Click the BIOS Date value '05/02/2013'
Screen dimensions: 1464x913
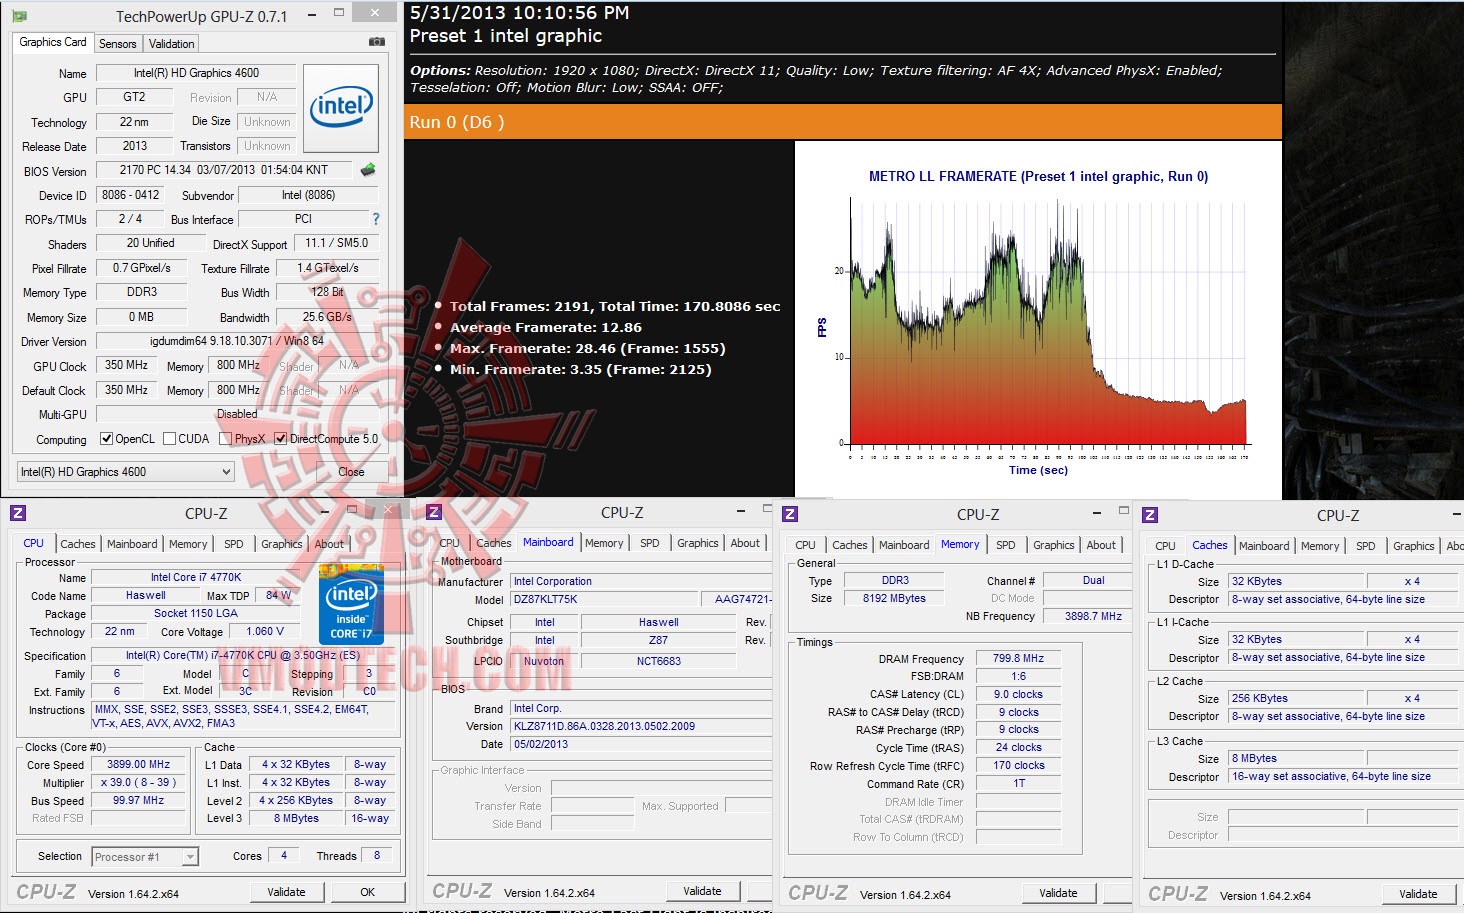[641, 744]
